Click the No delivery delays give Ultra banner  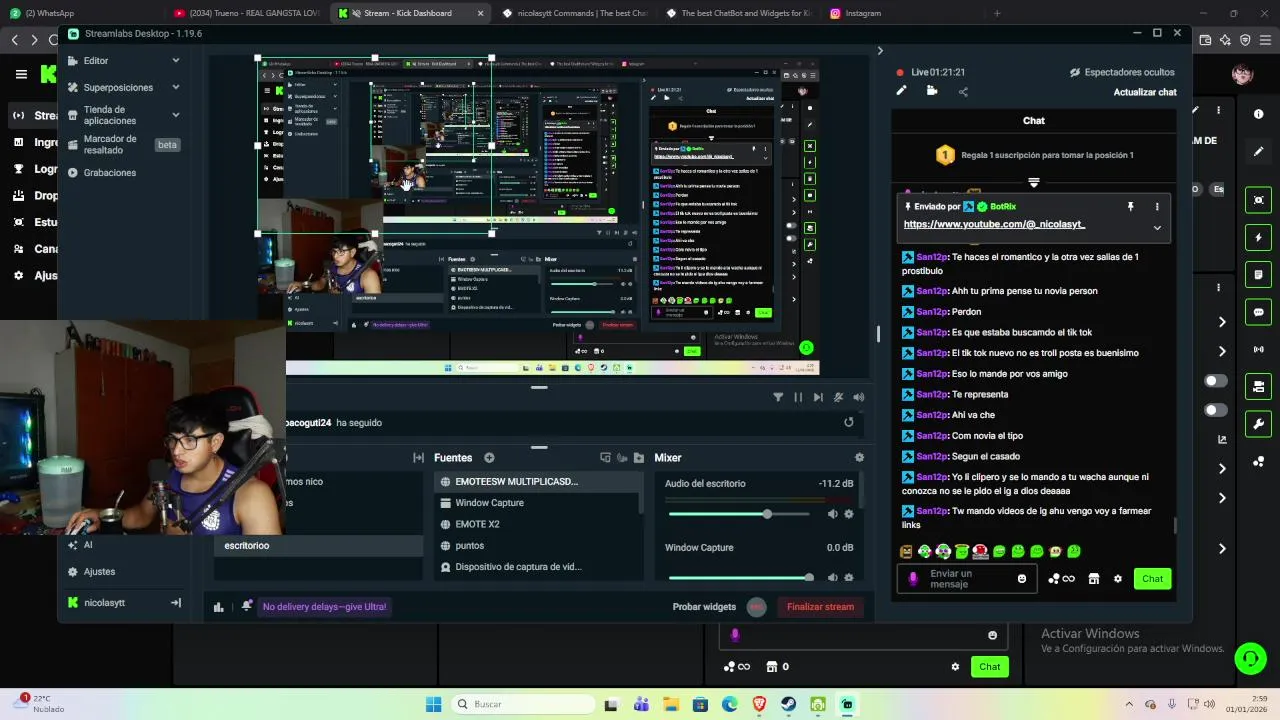(324, 607)
